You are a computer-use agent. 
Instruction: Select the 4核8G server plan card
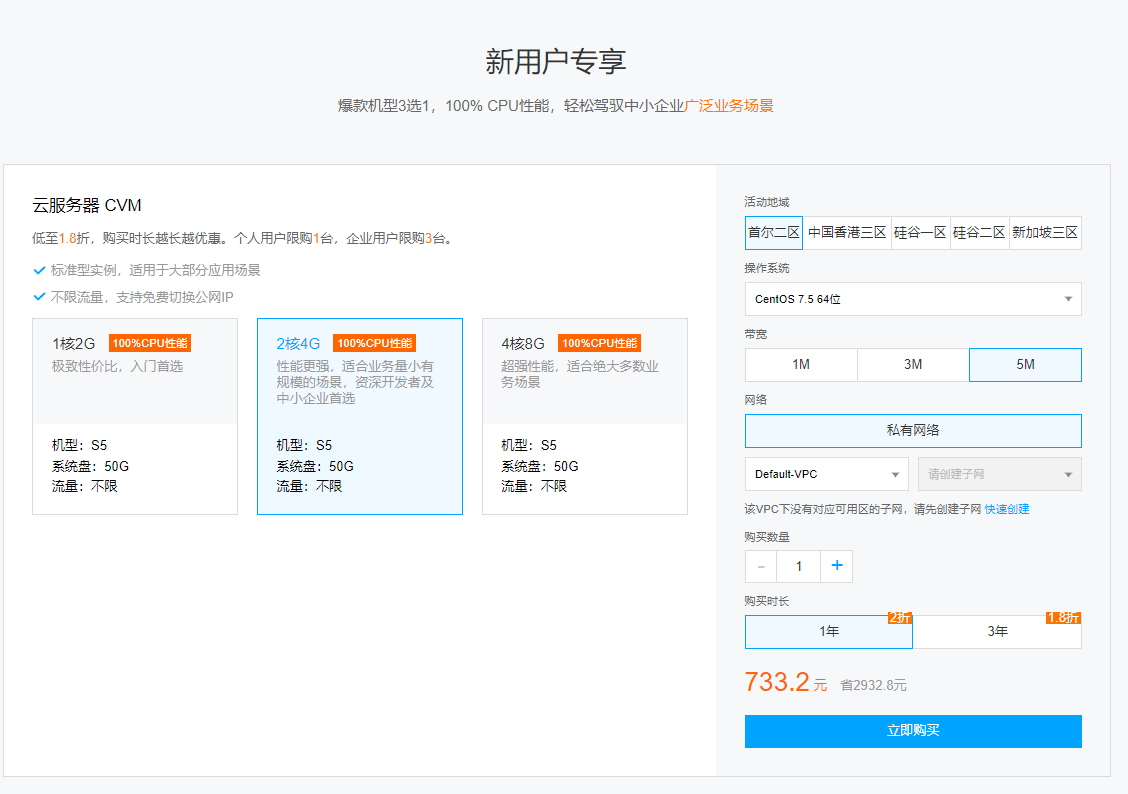(x=585, y=416)
